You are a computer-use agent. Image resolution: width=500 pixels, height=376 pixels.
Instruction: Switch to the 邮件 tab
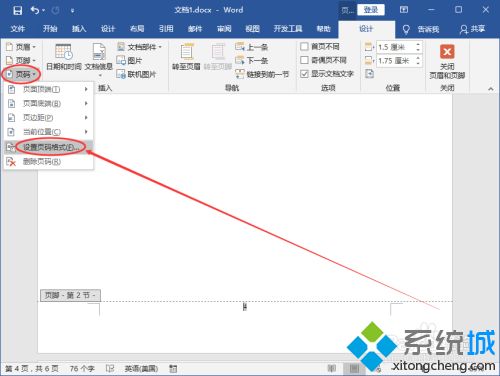[195, 29]
